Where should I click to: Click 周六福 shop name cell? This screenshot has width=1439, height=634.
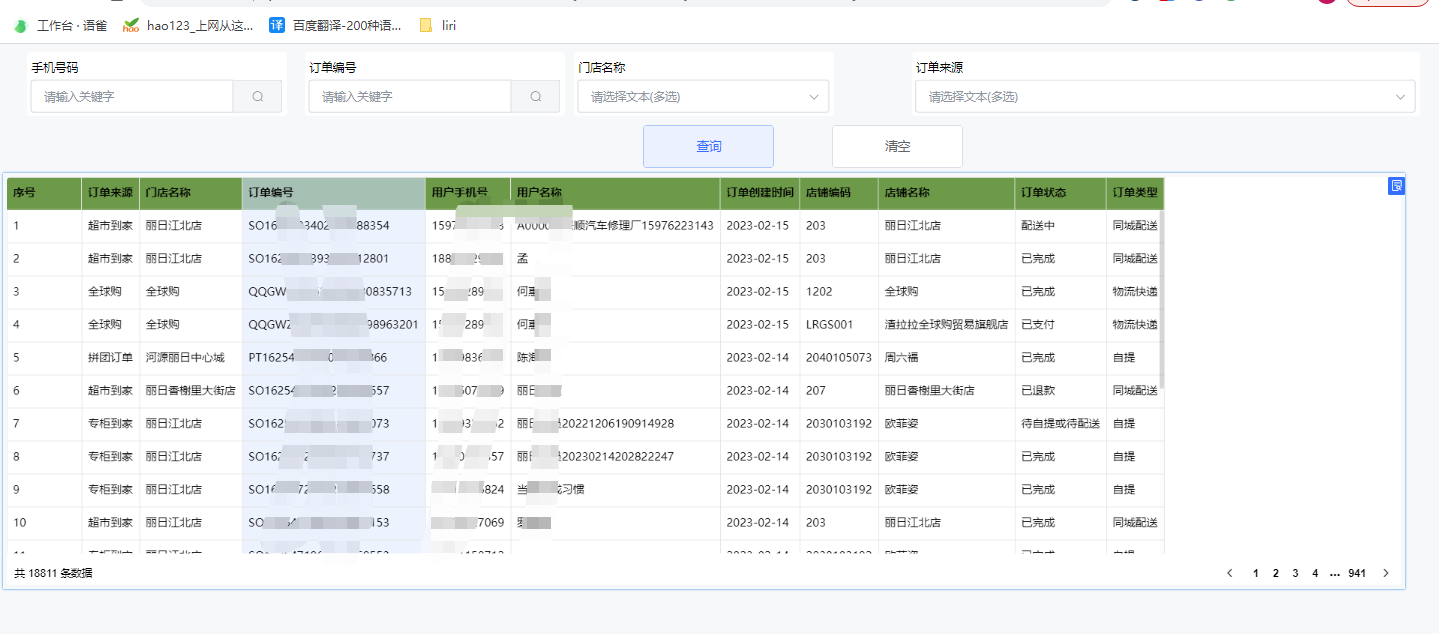901,358
